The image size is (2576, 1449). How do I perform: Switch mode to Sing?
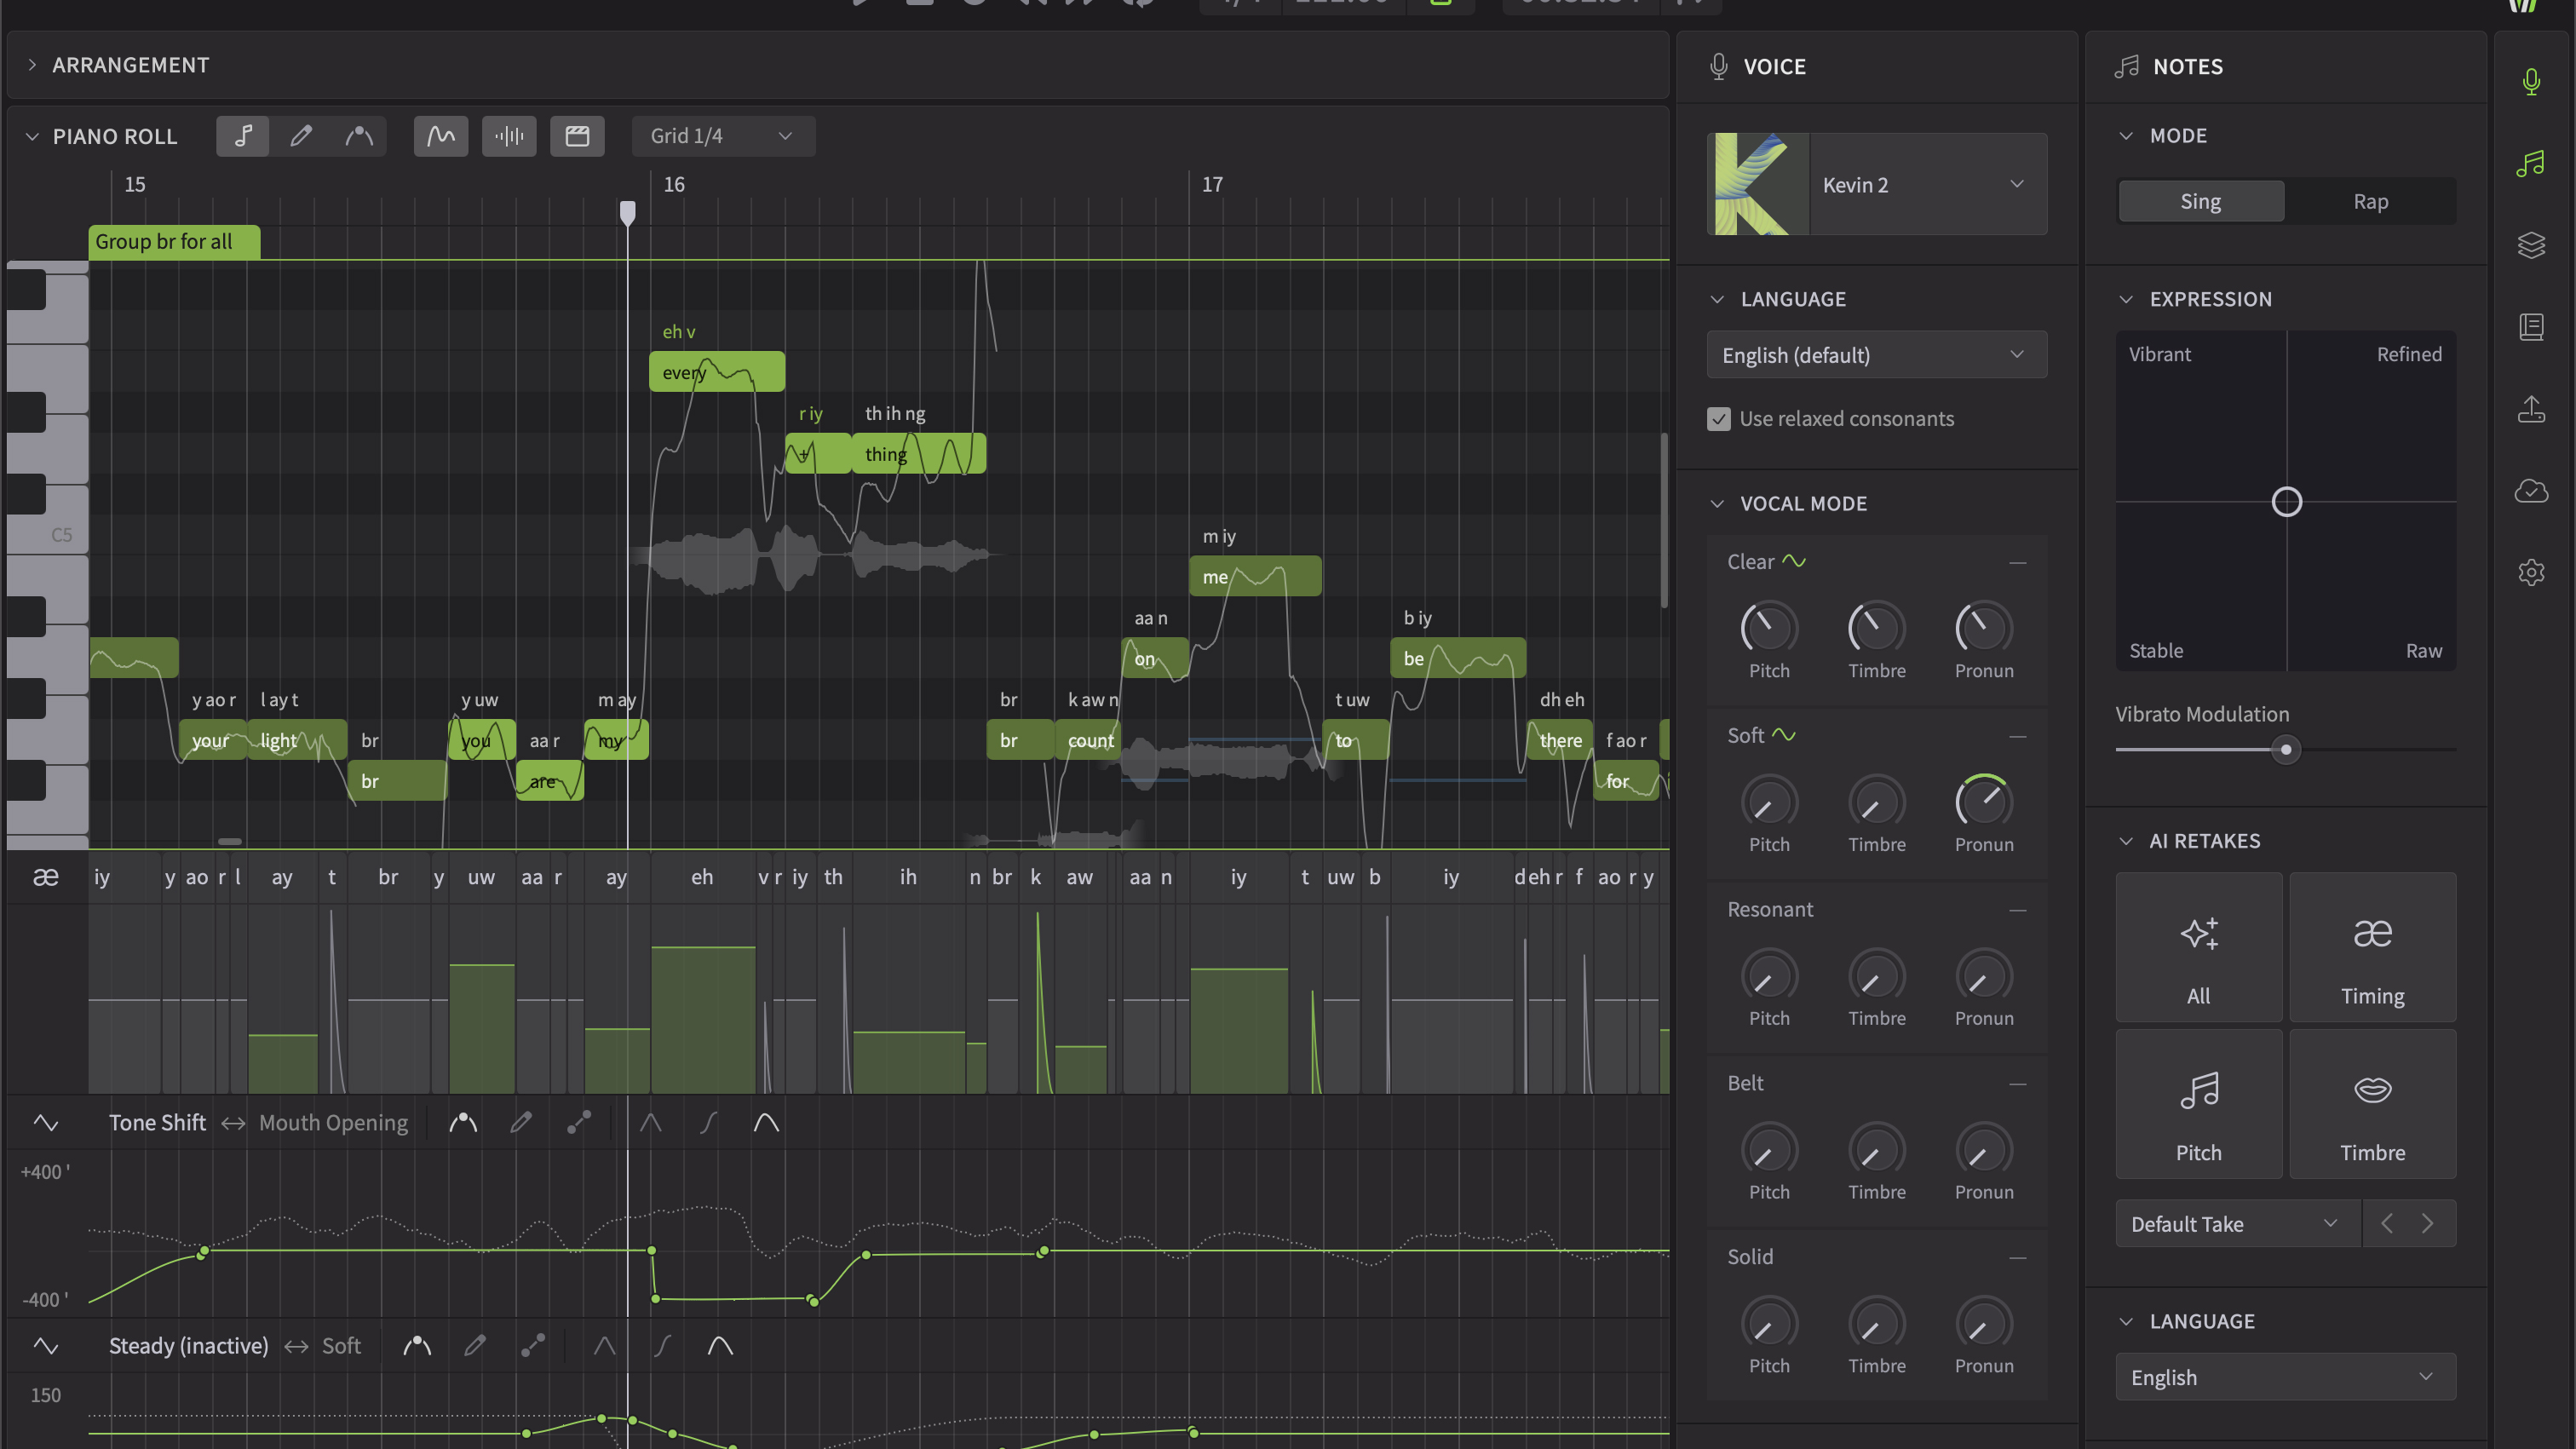pos(2200,201)
